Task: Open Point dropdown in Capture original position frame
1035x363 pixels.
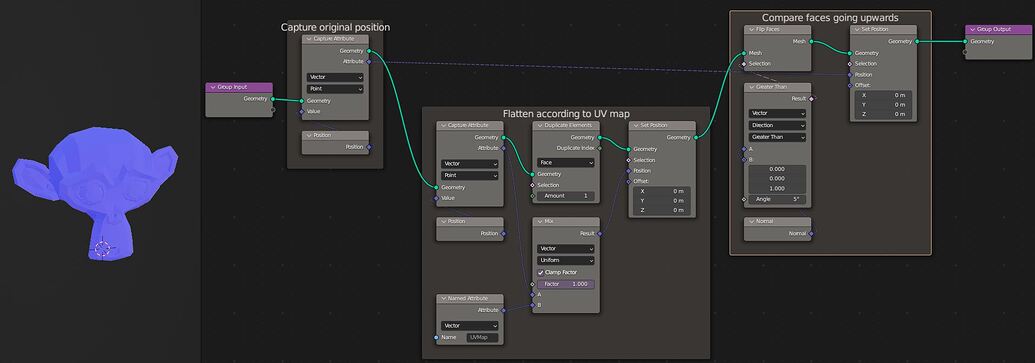Action: 335,88
